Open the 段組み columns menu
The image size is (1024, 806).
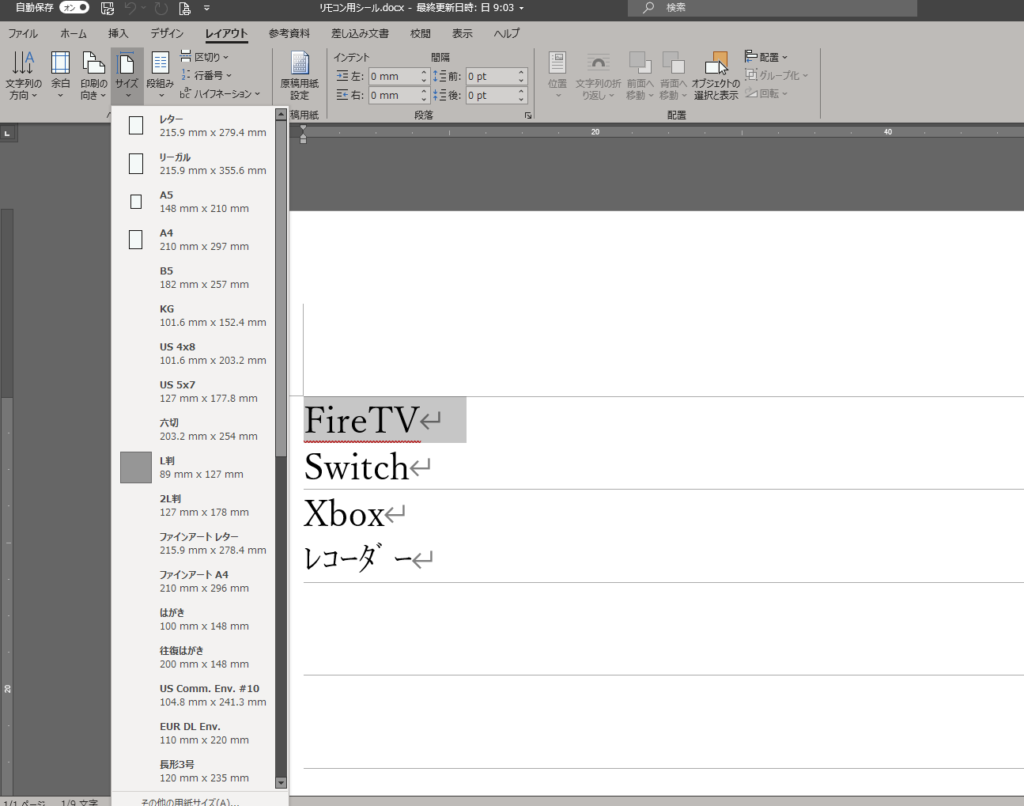pos(160,76)
